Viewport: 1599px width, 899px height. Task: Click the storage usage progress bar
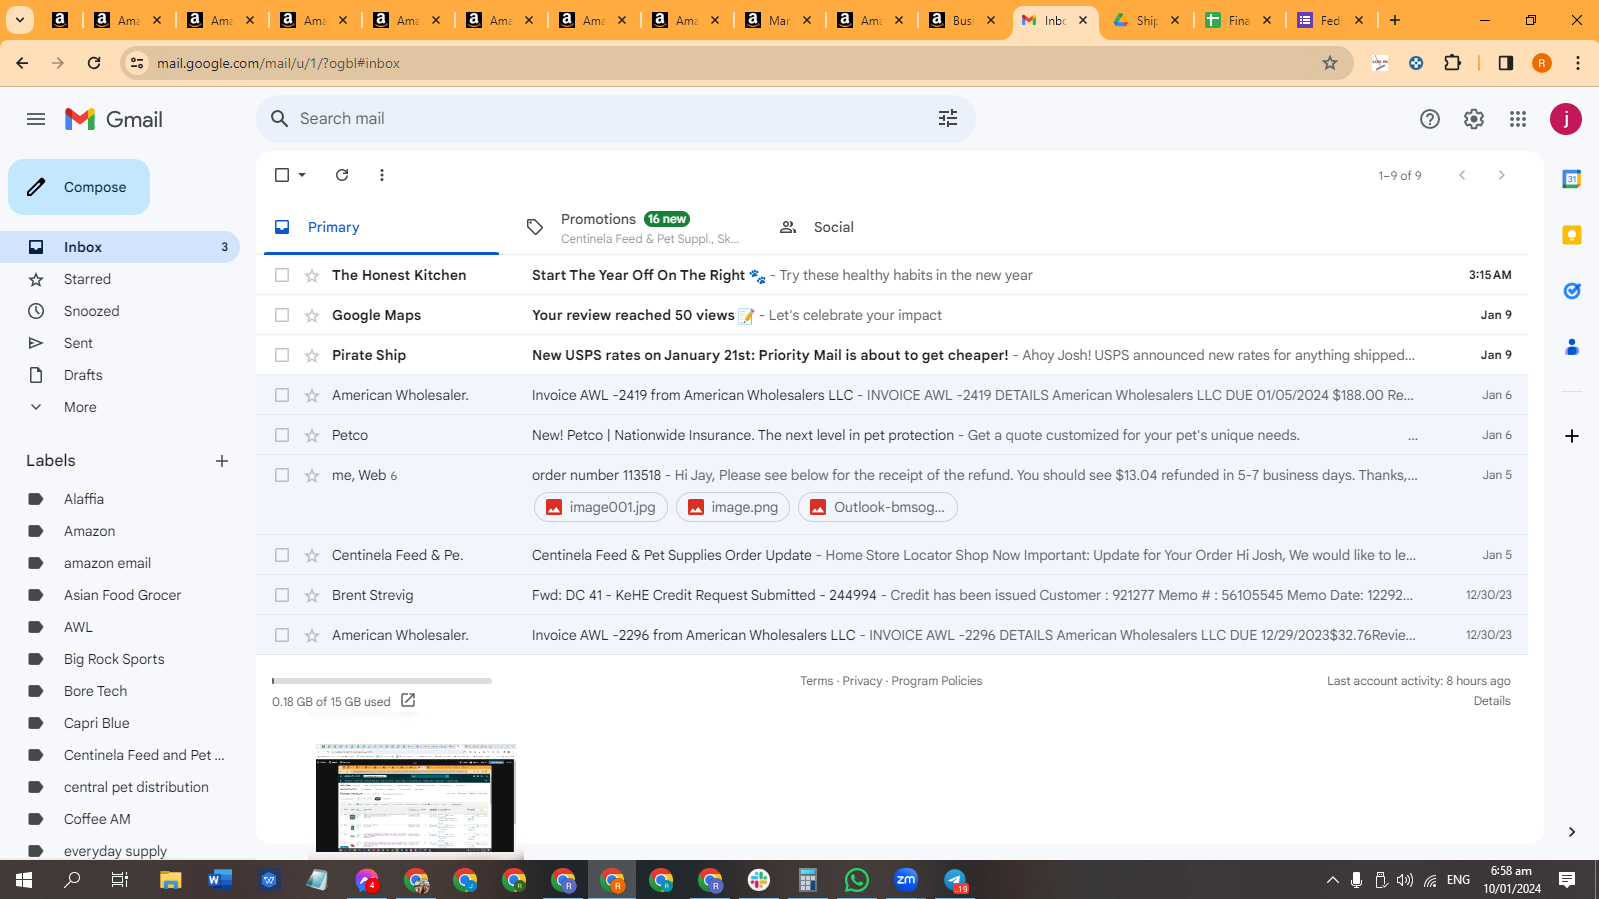pos(382,681)
